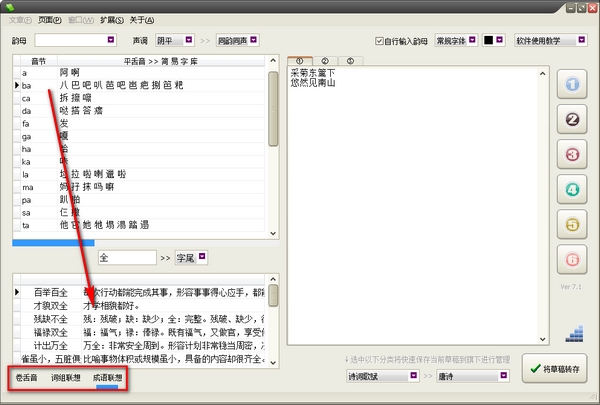Click the green app logo in title bar

click(x=10, y=7)
